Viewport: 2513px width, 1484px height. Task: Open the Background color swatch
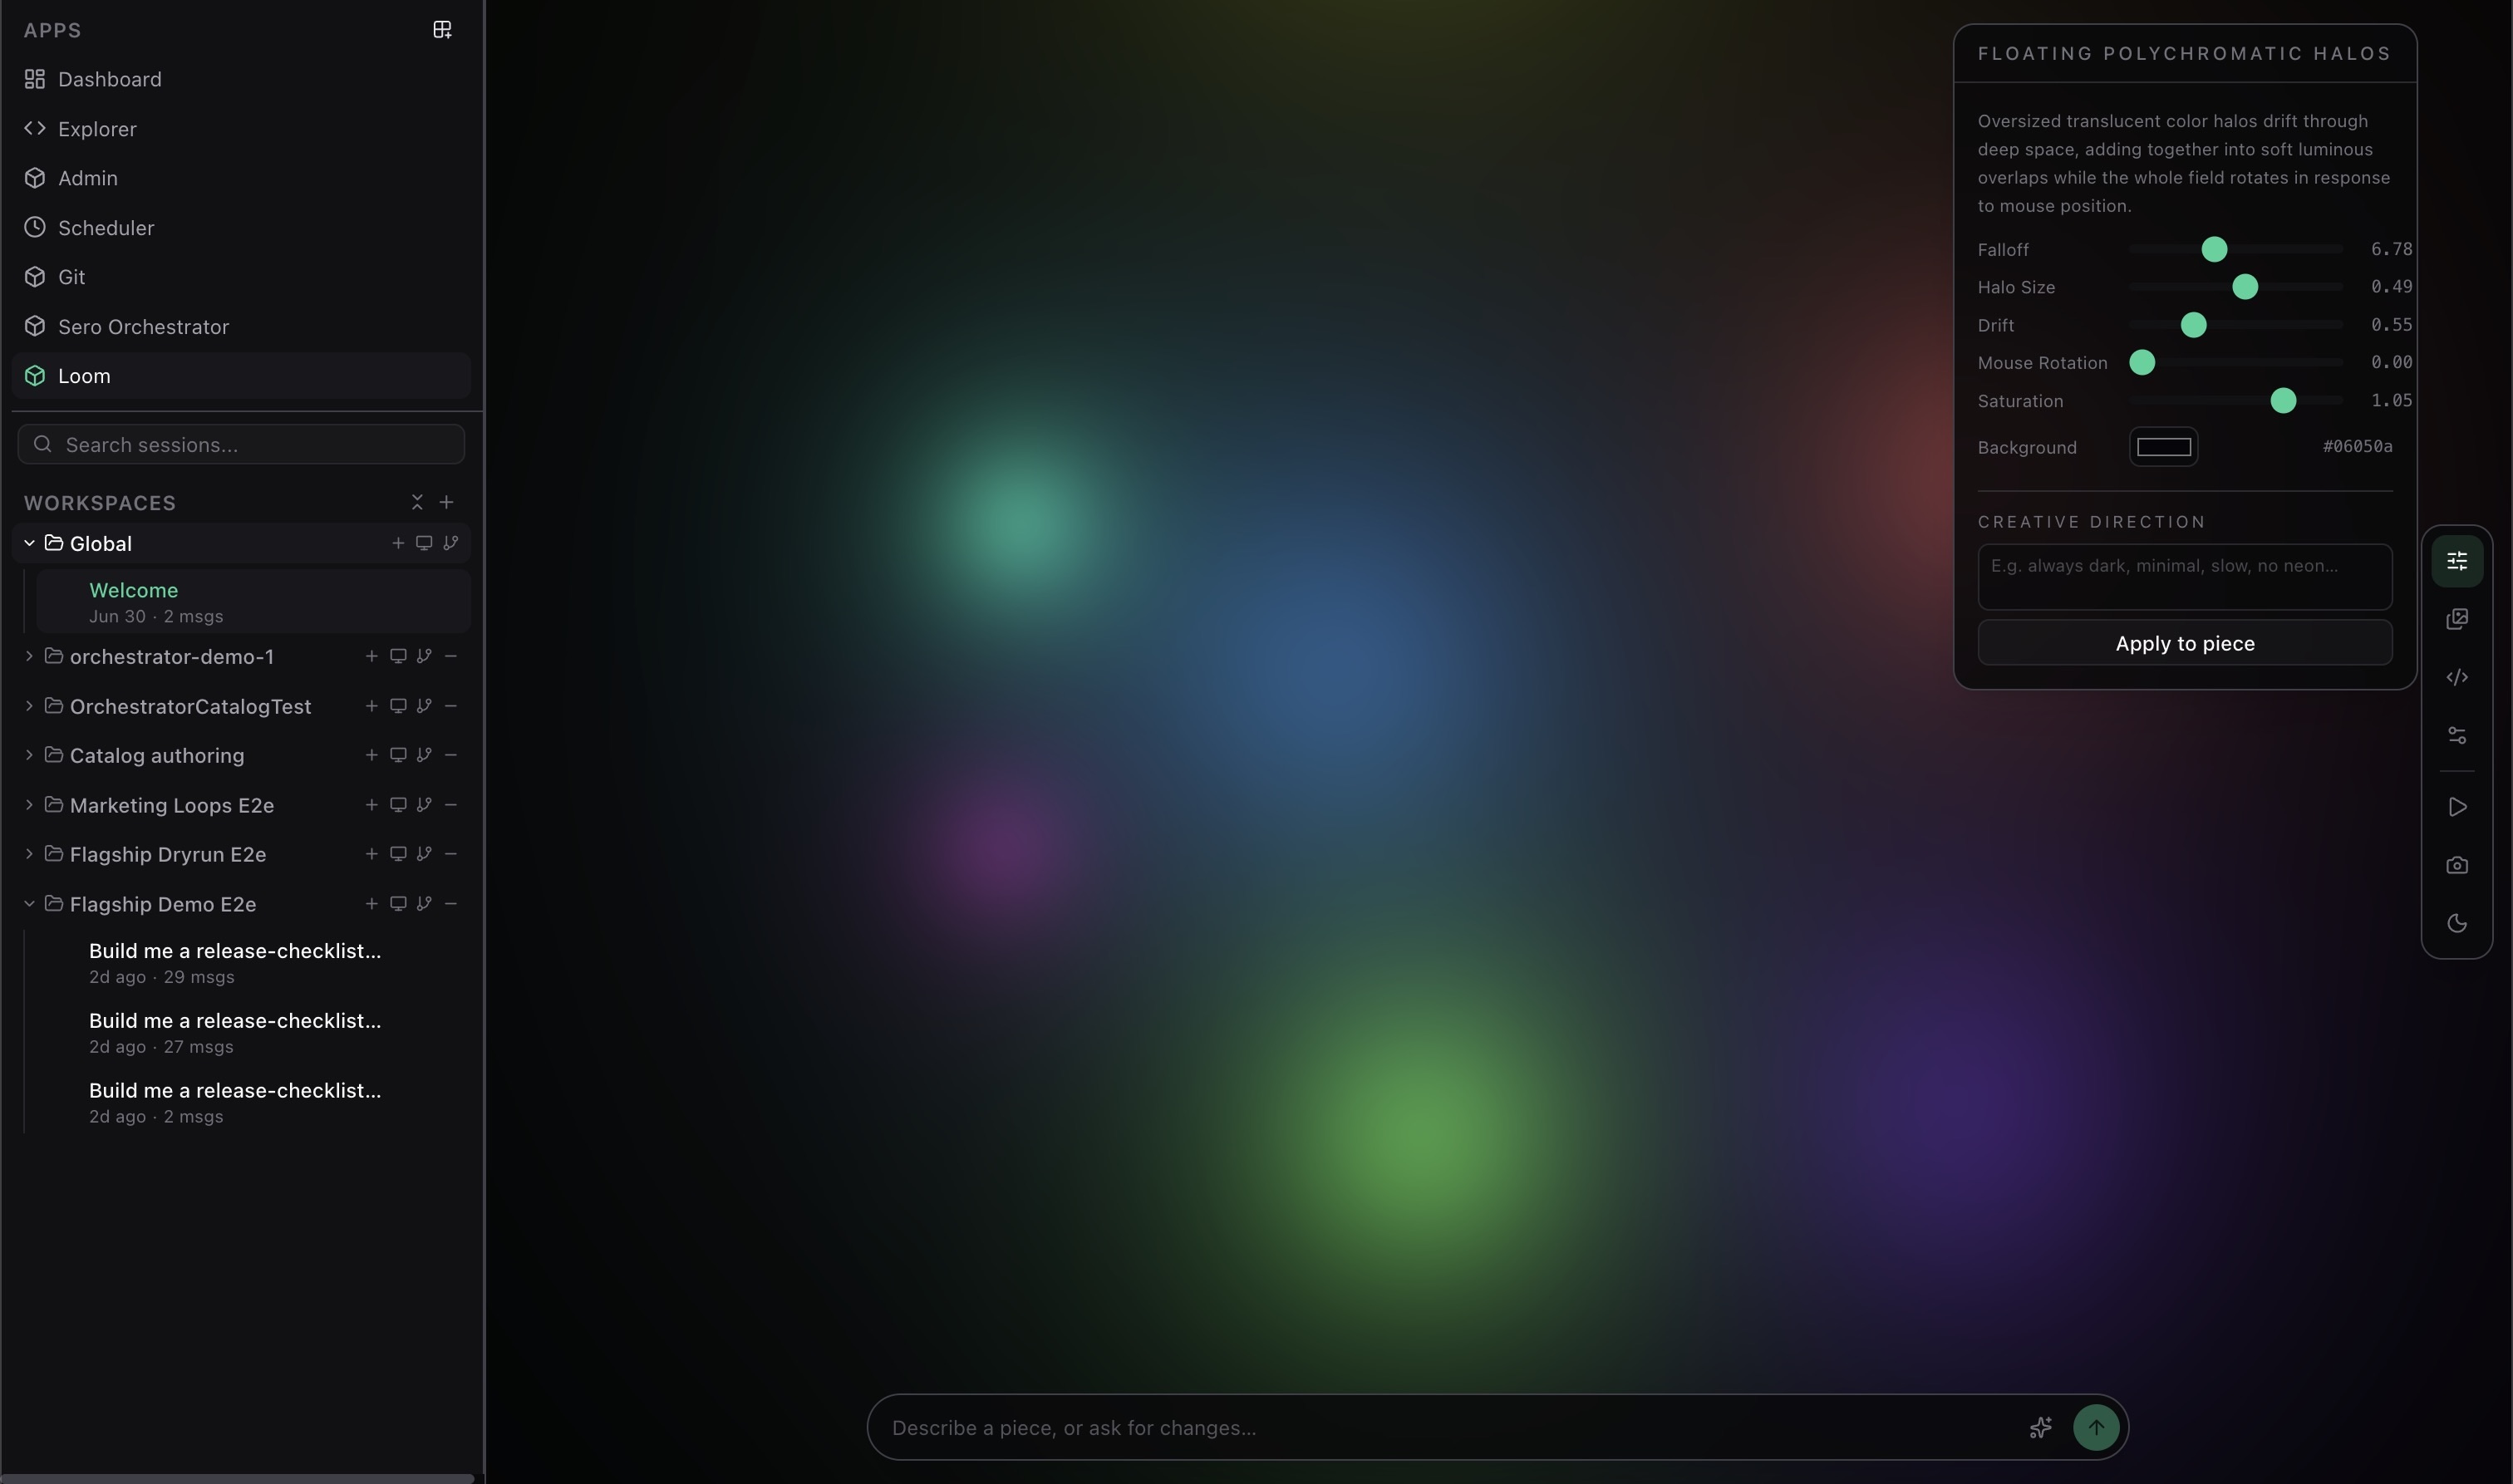tap(2164, 447)
